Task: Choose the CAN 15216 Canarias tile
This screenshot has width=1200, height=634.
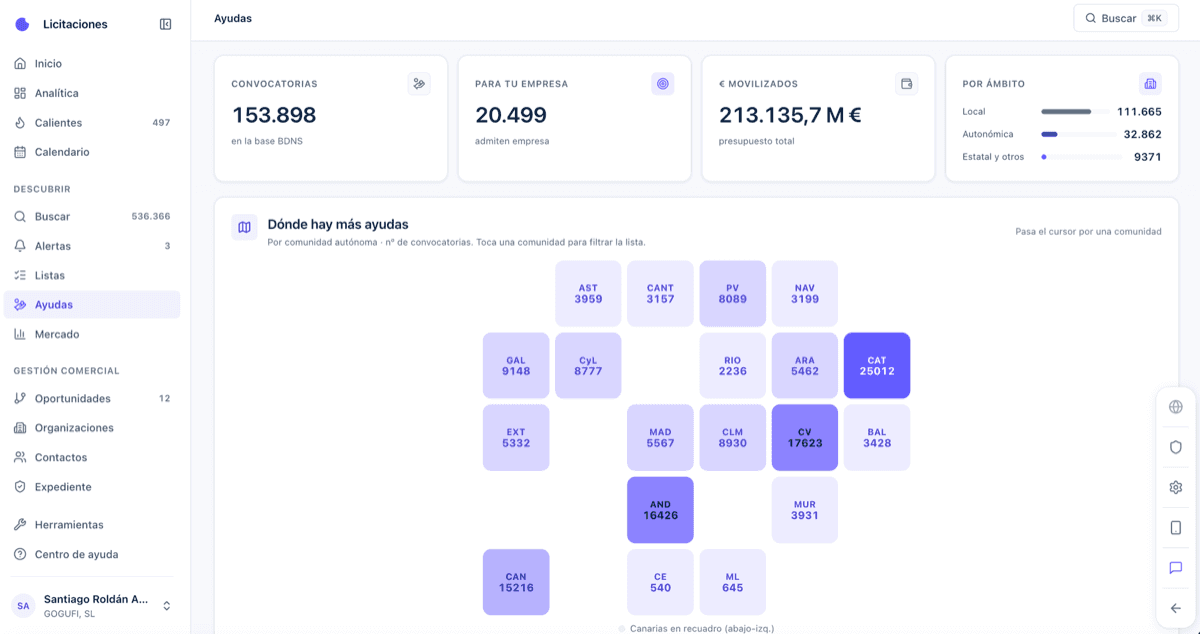Action: coord(516,582)
